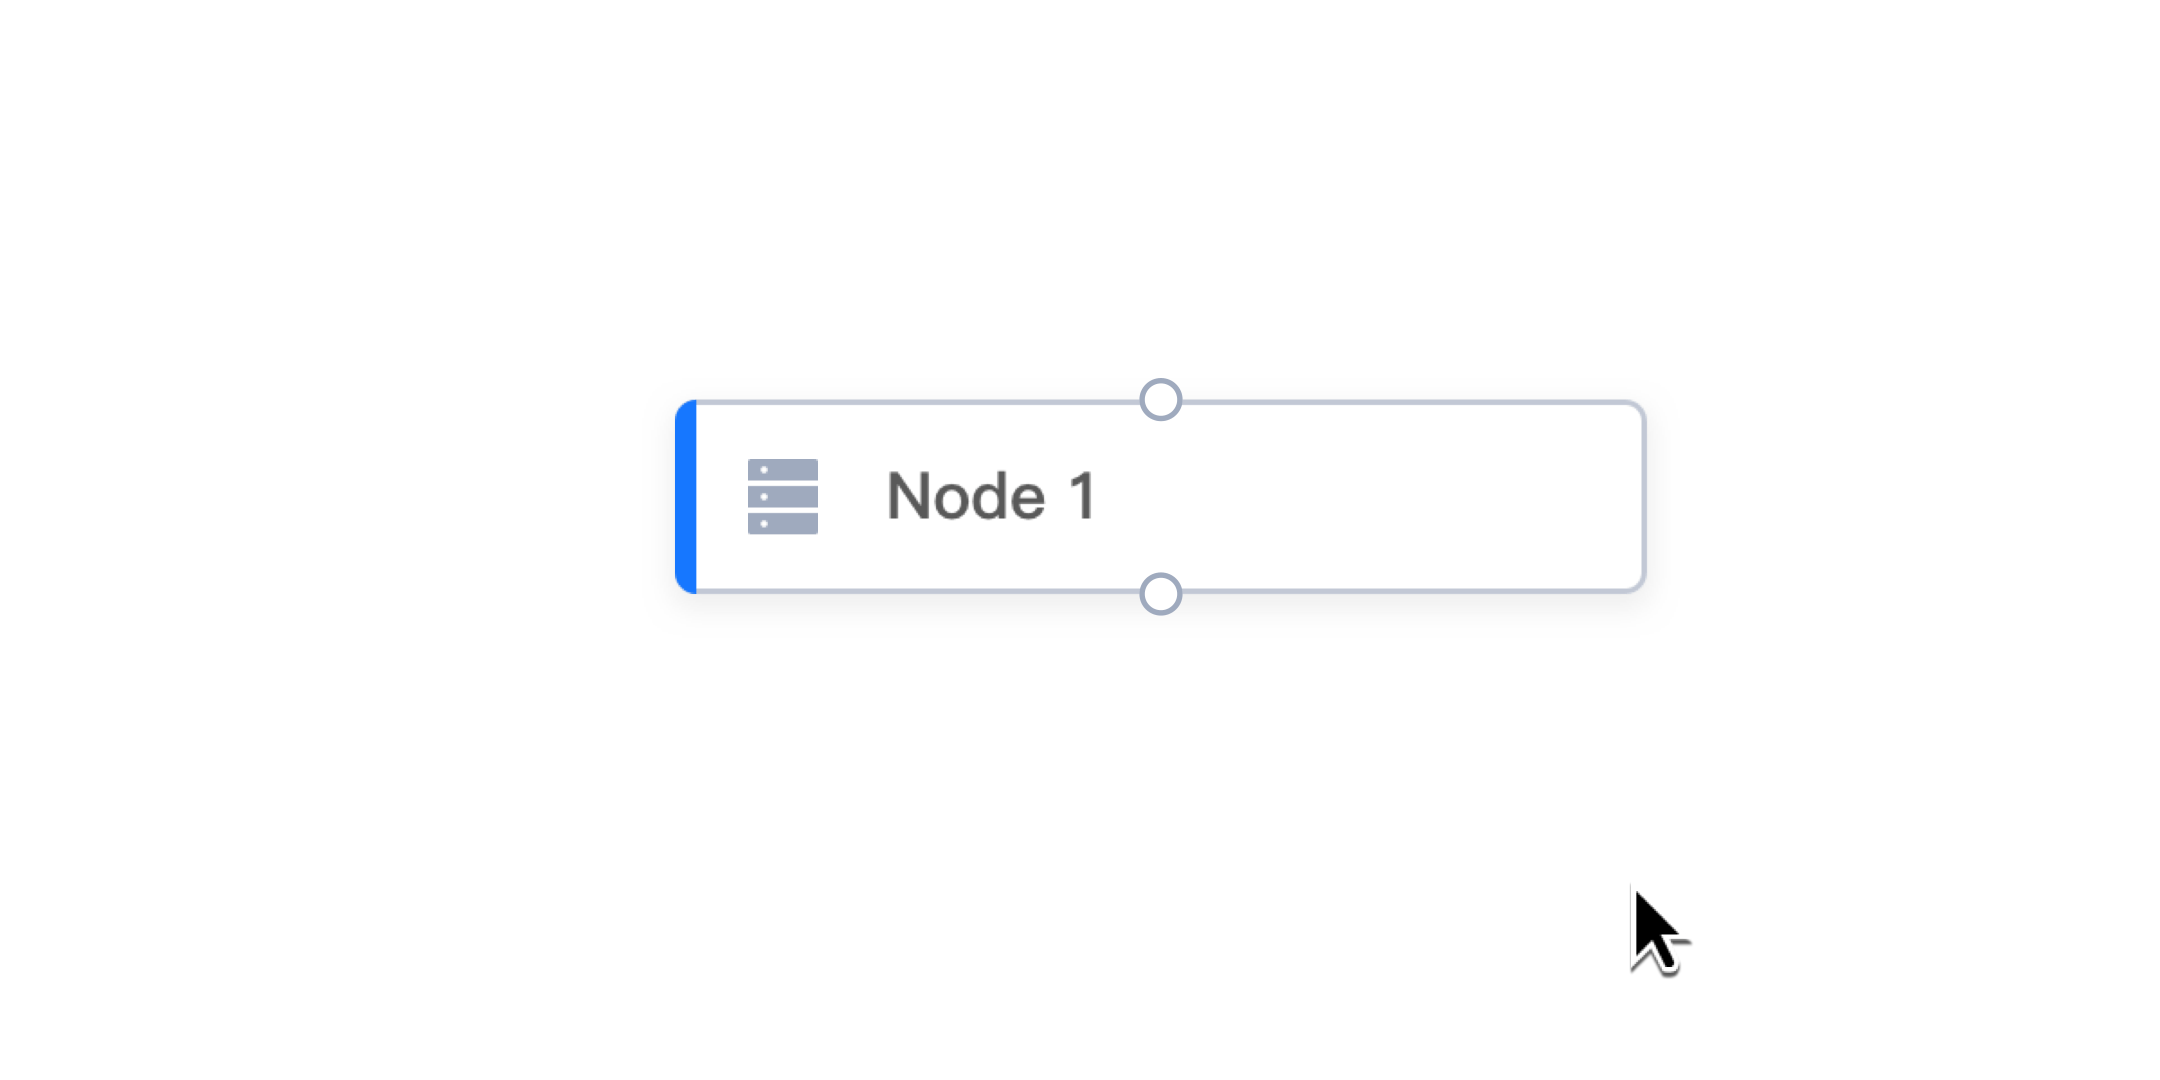Click the word "Node" in the label
2160x1080 pixels.
[x=965, y=497]
